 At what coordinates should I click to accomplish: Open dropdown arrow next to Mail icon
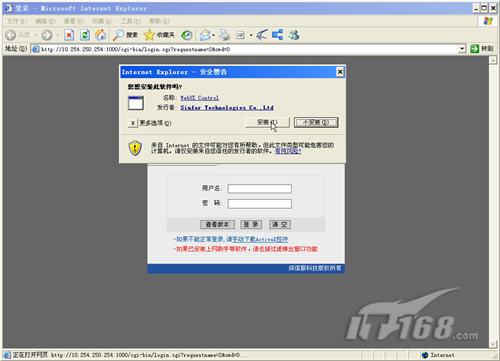[x=213, y=35]
